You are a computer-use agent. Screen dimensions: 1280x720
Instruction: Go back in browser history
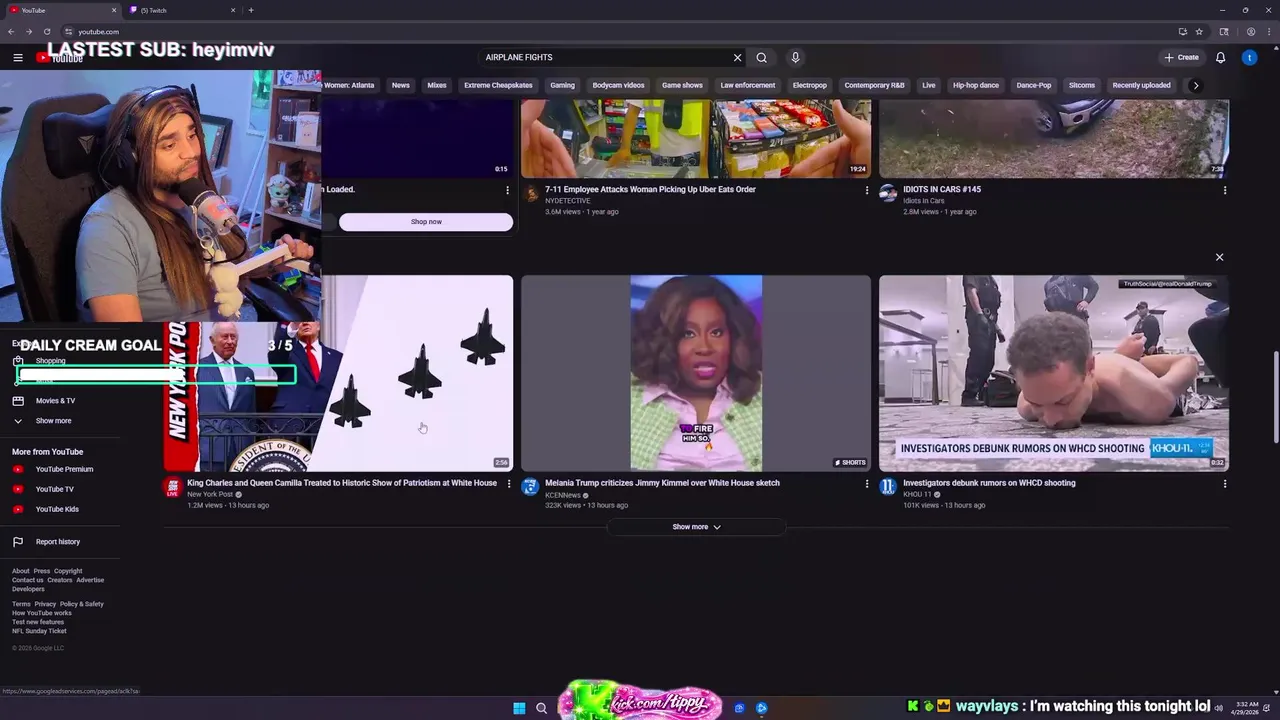(11, 31)
